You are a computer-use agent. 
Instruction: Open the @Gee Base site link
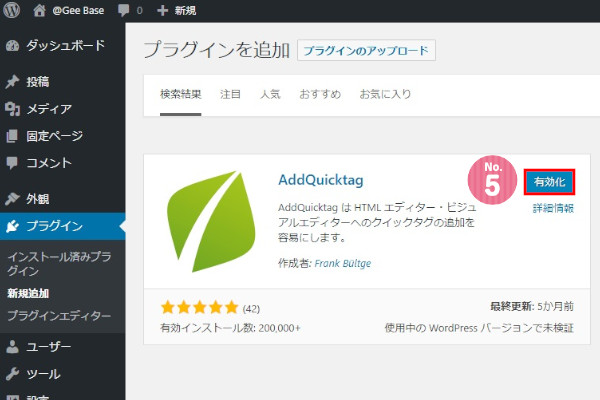point(78,10)
